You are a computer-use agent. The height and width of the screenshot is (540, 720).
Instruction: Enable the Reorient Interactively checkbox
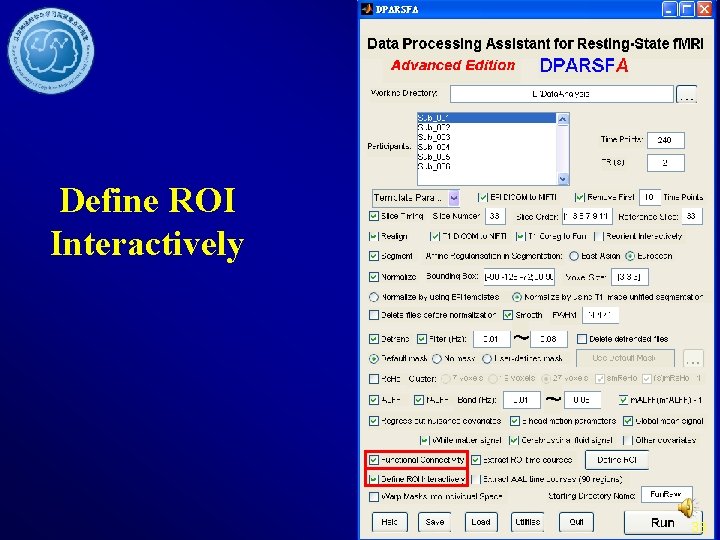tap(599, 236)
